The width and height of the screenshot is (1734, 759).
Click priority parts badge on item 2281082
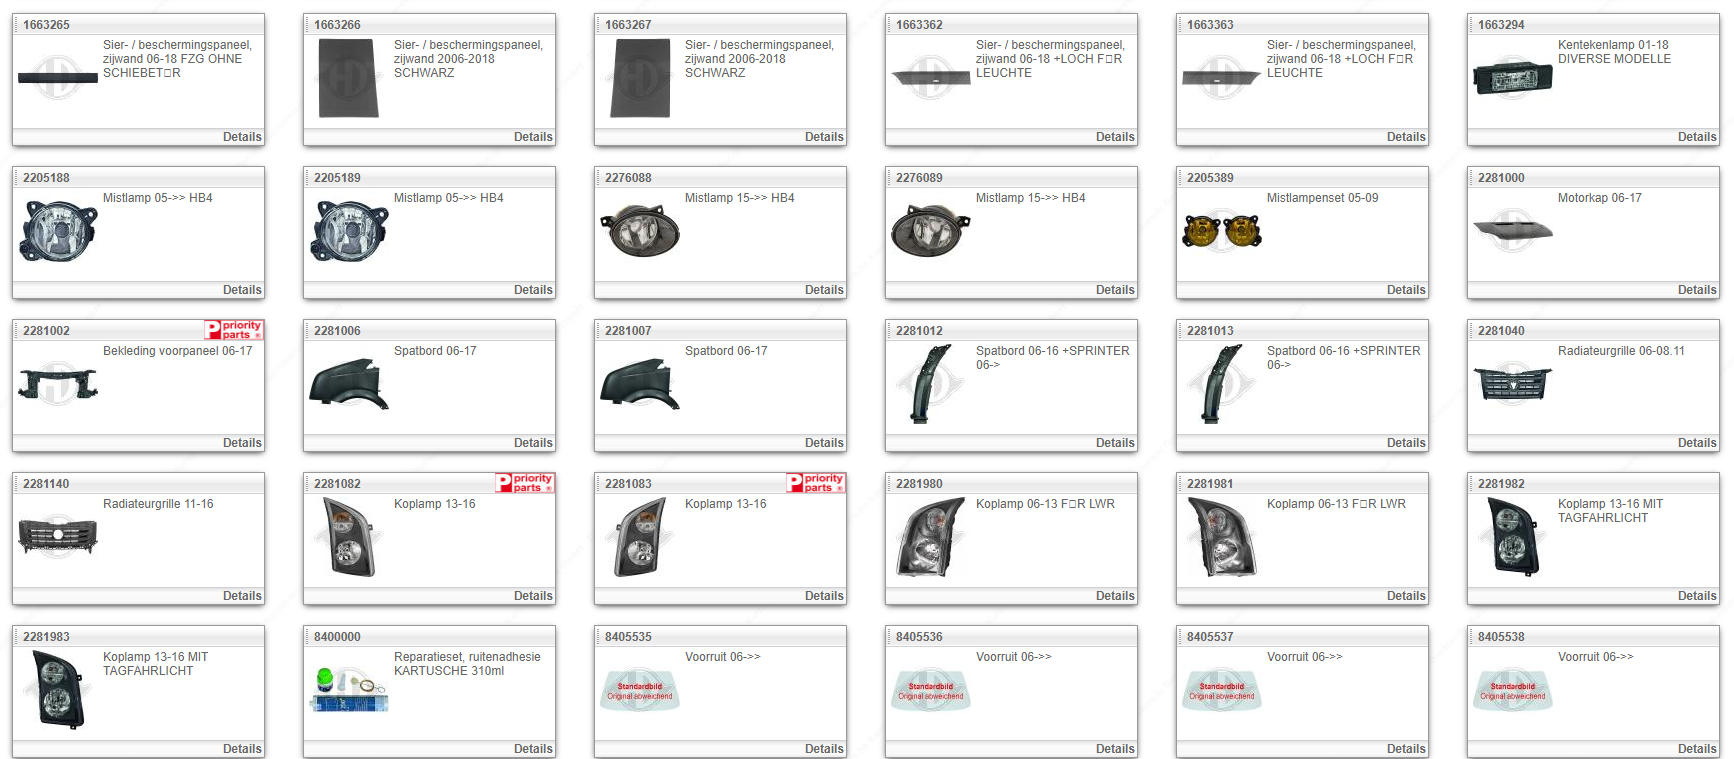click(524, 483)
